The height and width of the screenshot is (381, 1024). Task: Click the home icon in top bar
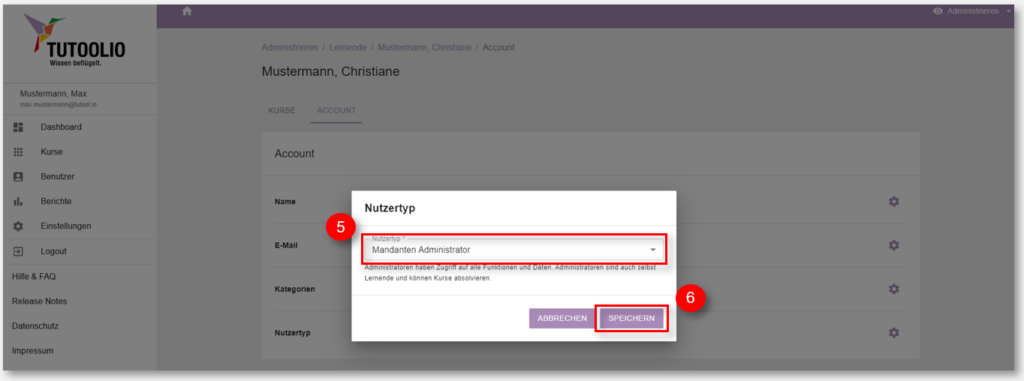(187, 11)
